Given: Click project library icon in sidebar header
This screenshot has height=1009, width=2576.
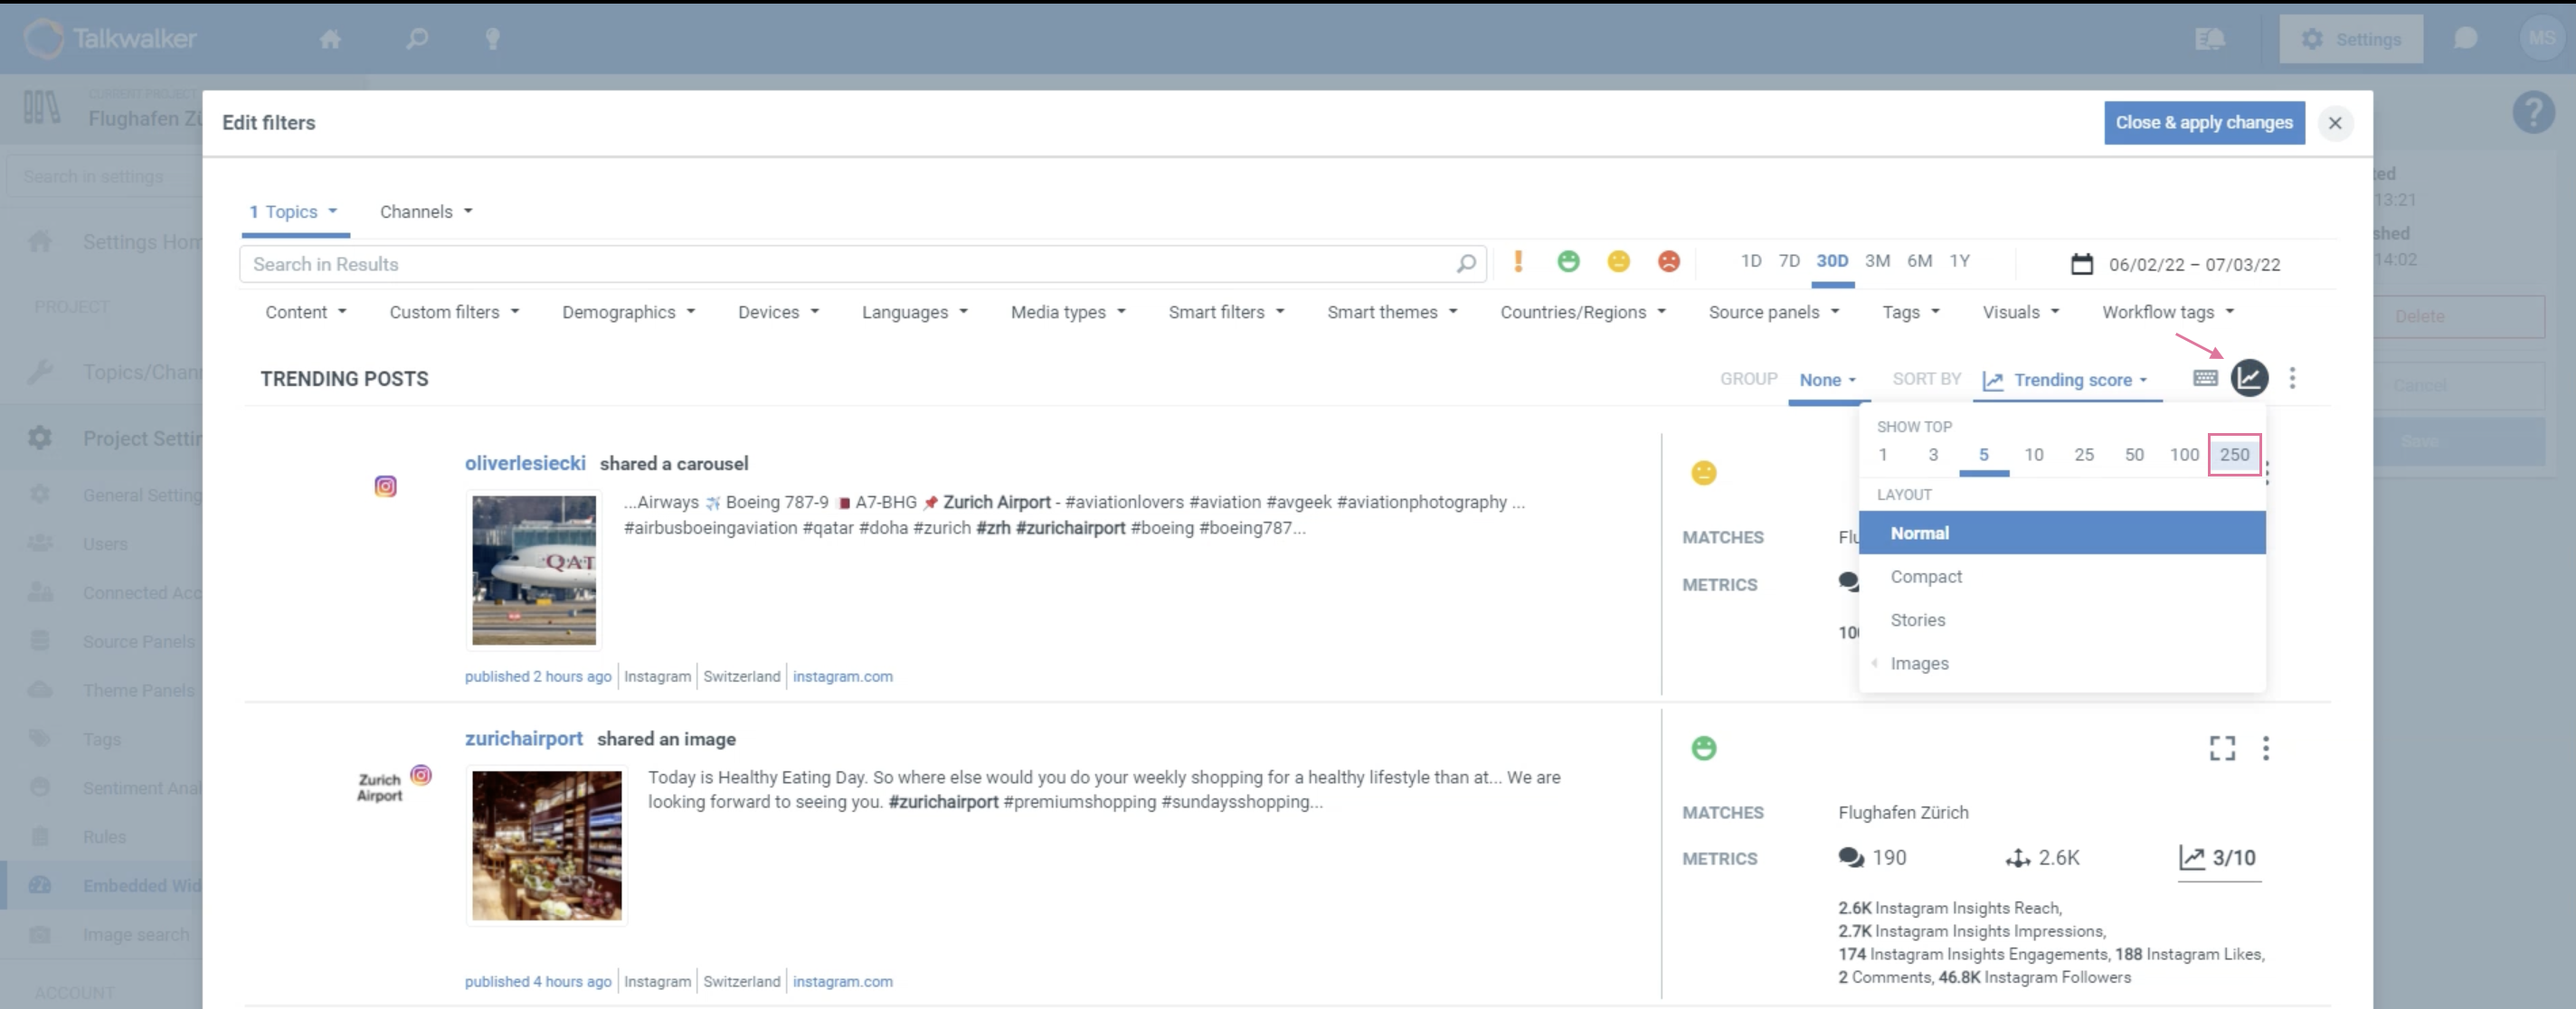Looking at the screenshot, I should click(42, 107).
